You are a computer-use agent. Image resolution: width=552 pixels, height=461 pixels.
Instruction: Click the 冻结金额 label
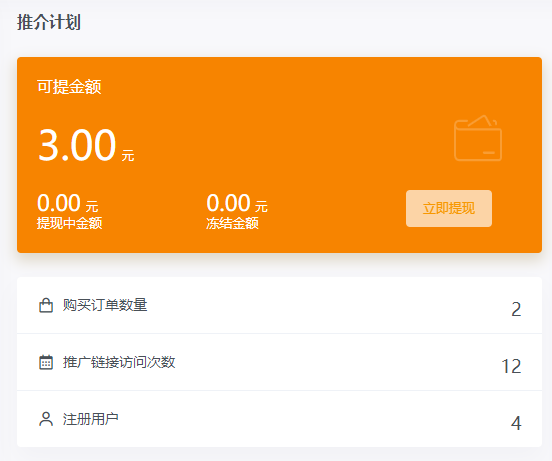[x=232, y=223]
